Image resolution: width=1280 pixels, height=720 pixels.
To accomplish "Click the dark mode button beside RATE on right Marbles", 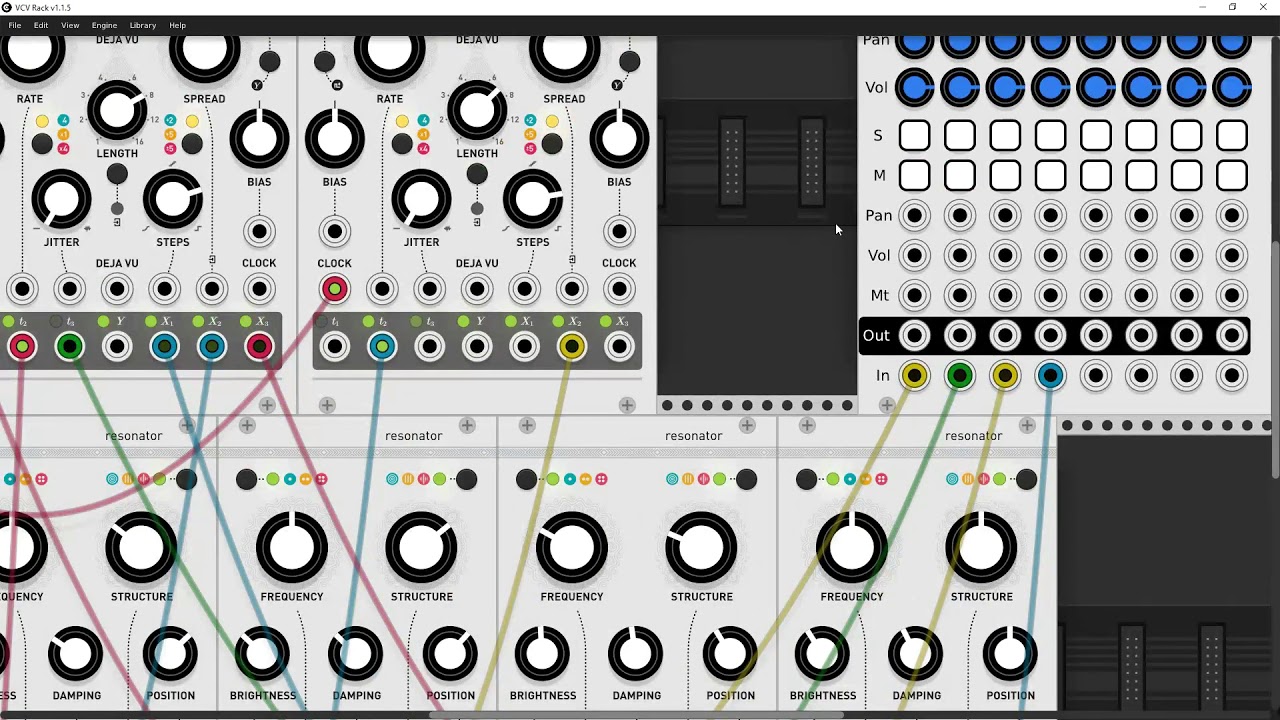I will (402, 144).
